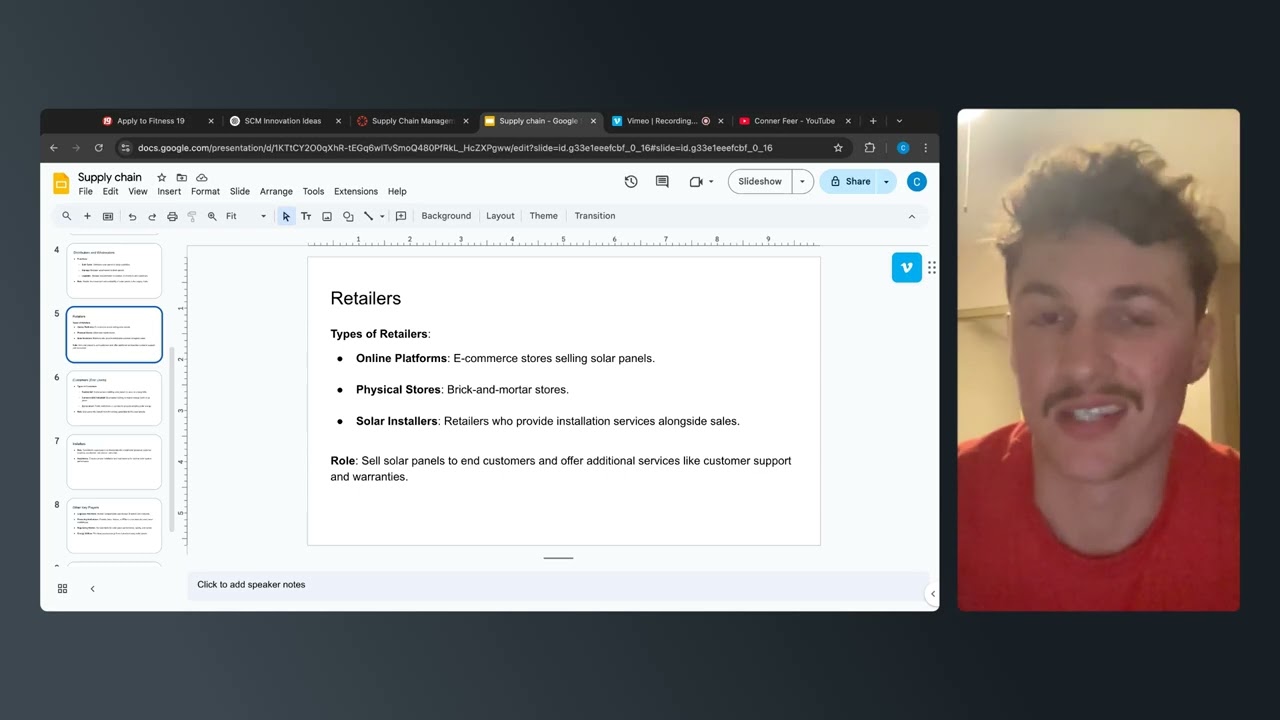Expand the Slideshow options arrow

pos(802,181)
